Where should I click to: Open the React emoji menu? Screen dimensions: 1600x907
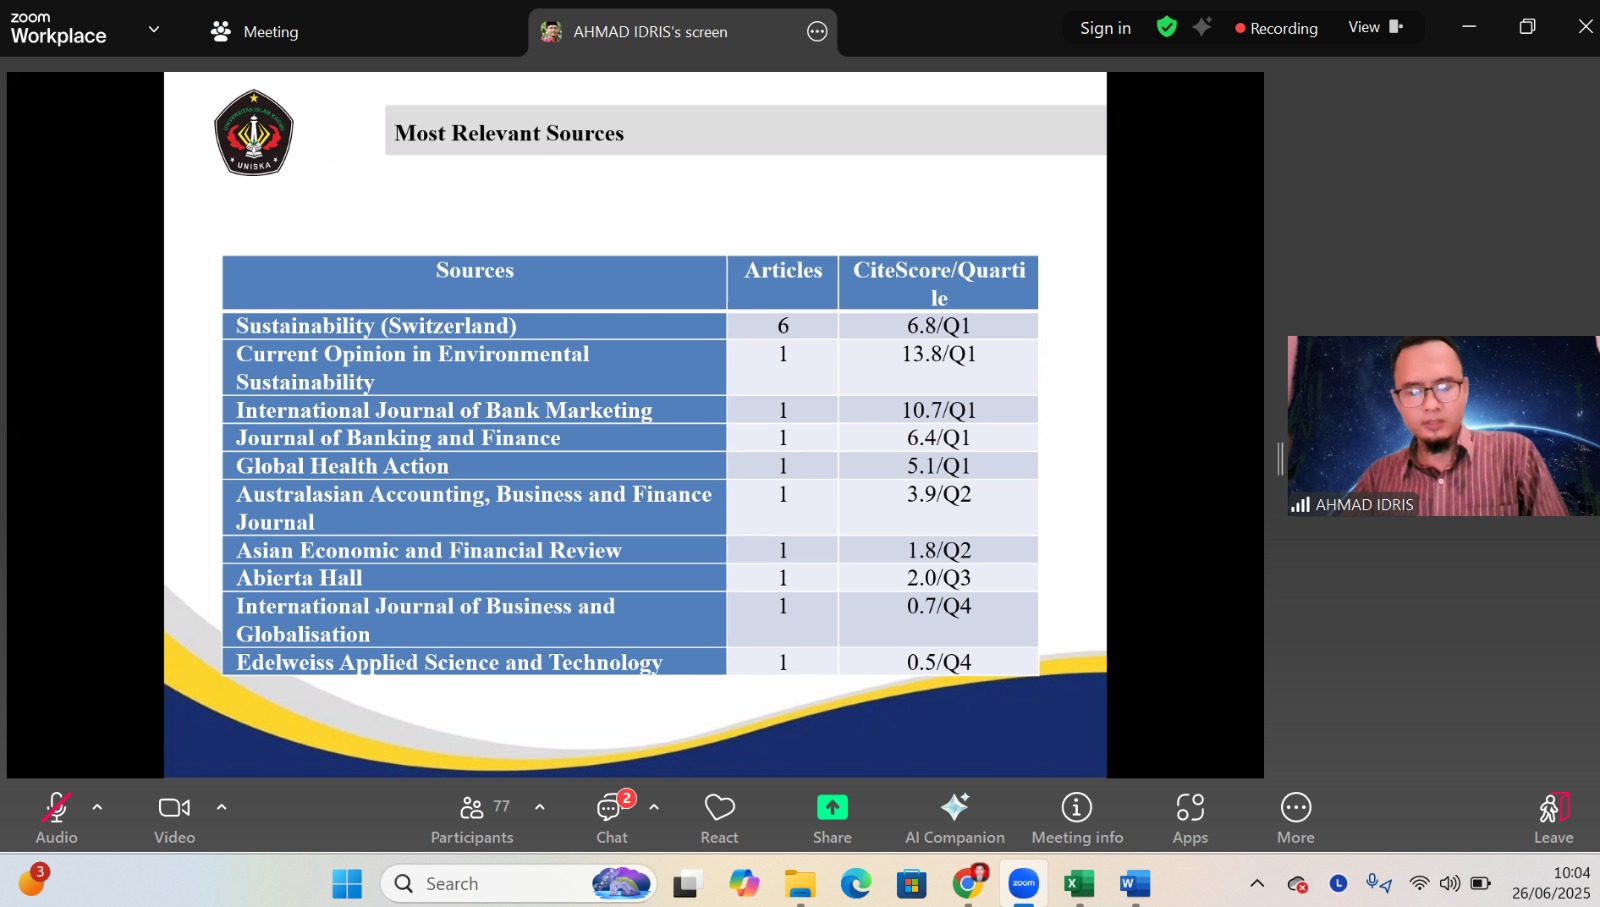click(x=719, y=818)
